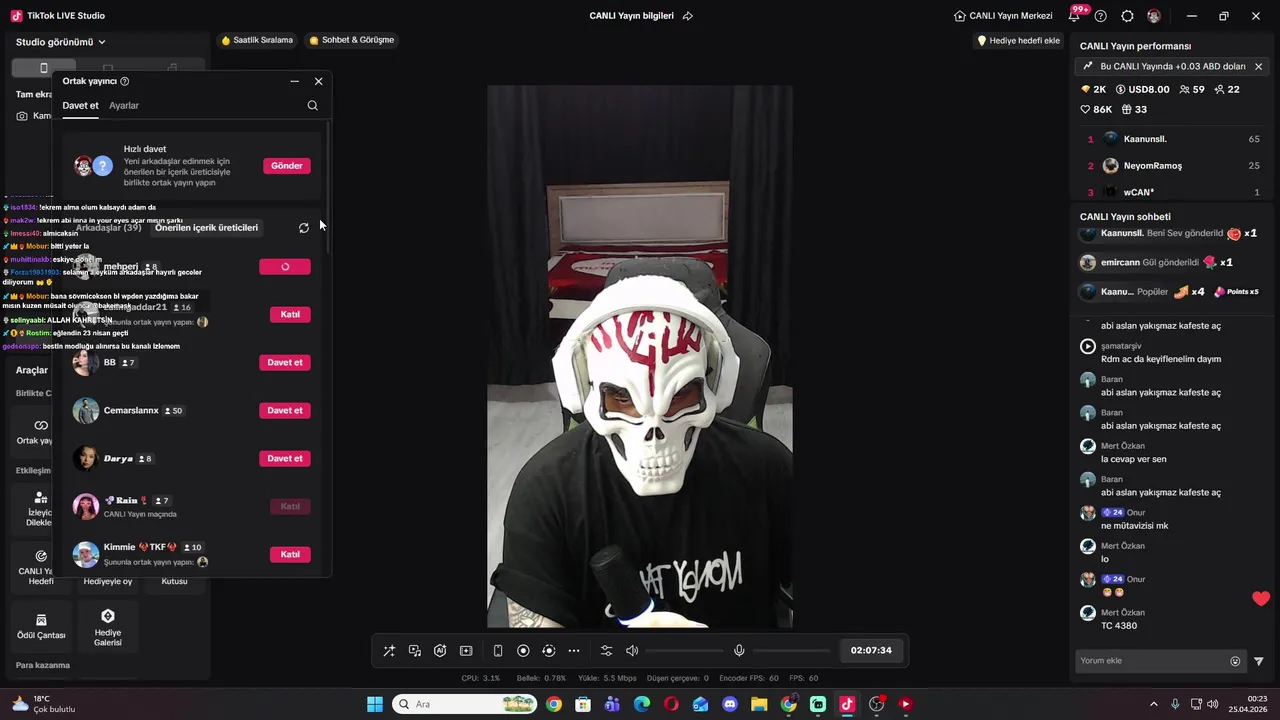Open the emoji picker in comment box
Screen dimensions: 1280x720
1235,661
